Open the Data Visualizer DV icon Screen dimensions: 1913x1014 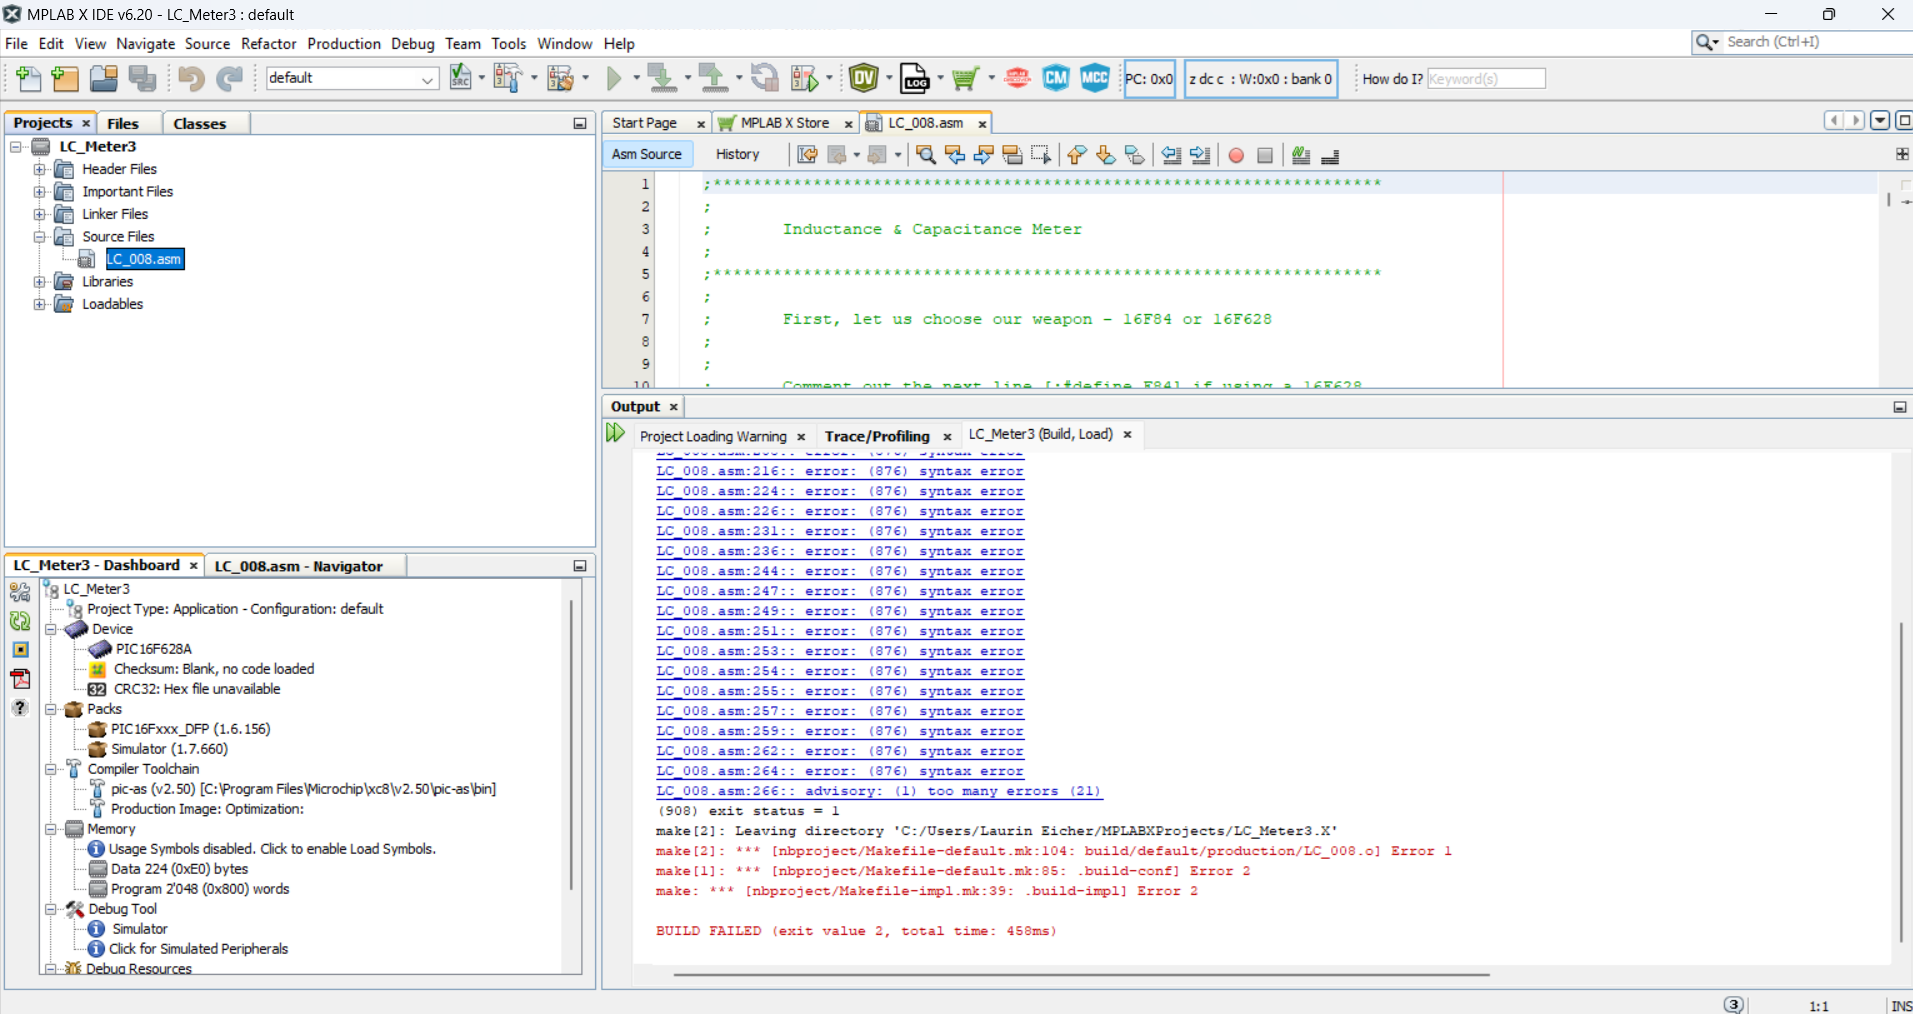(864, 78)
